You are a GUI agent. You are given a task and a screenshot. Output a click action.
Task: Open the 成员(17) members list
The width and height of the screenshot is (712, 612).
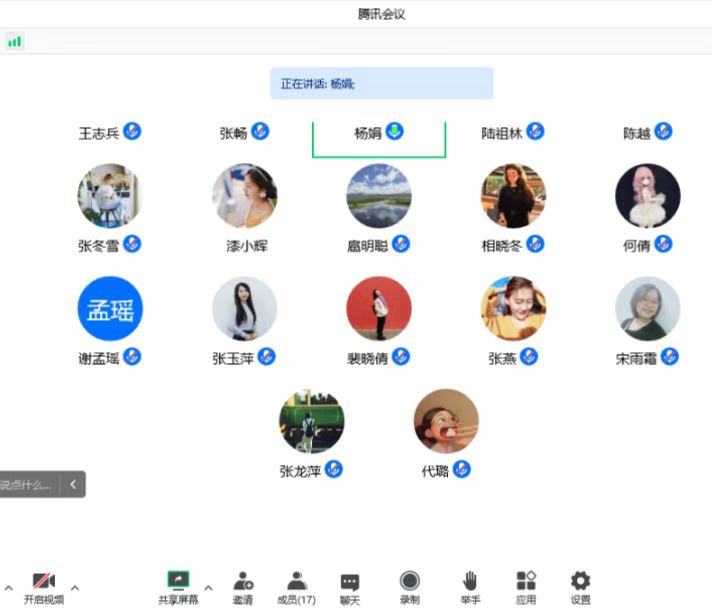[296, 581]
